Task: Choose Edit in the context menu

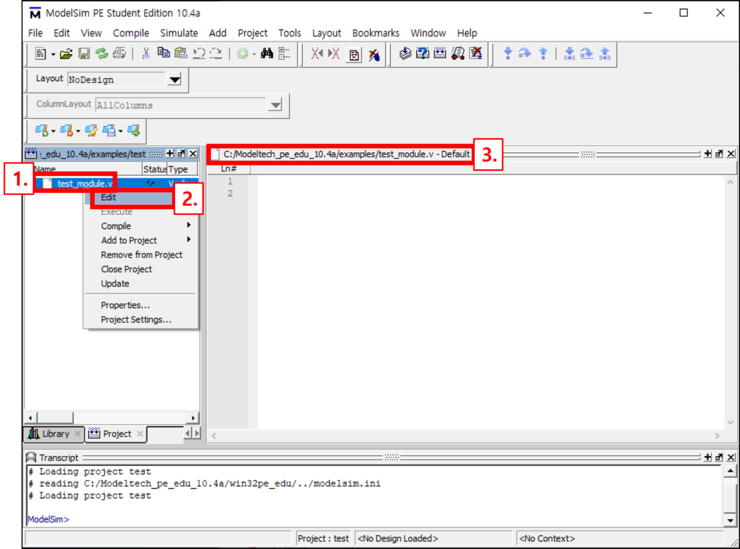Action: (133, 197)
